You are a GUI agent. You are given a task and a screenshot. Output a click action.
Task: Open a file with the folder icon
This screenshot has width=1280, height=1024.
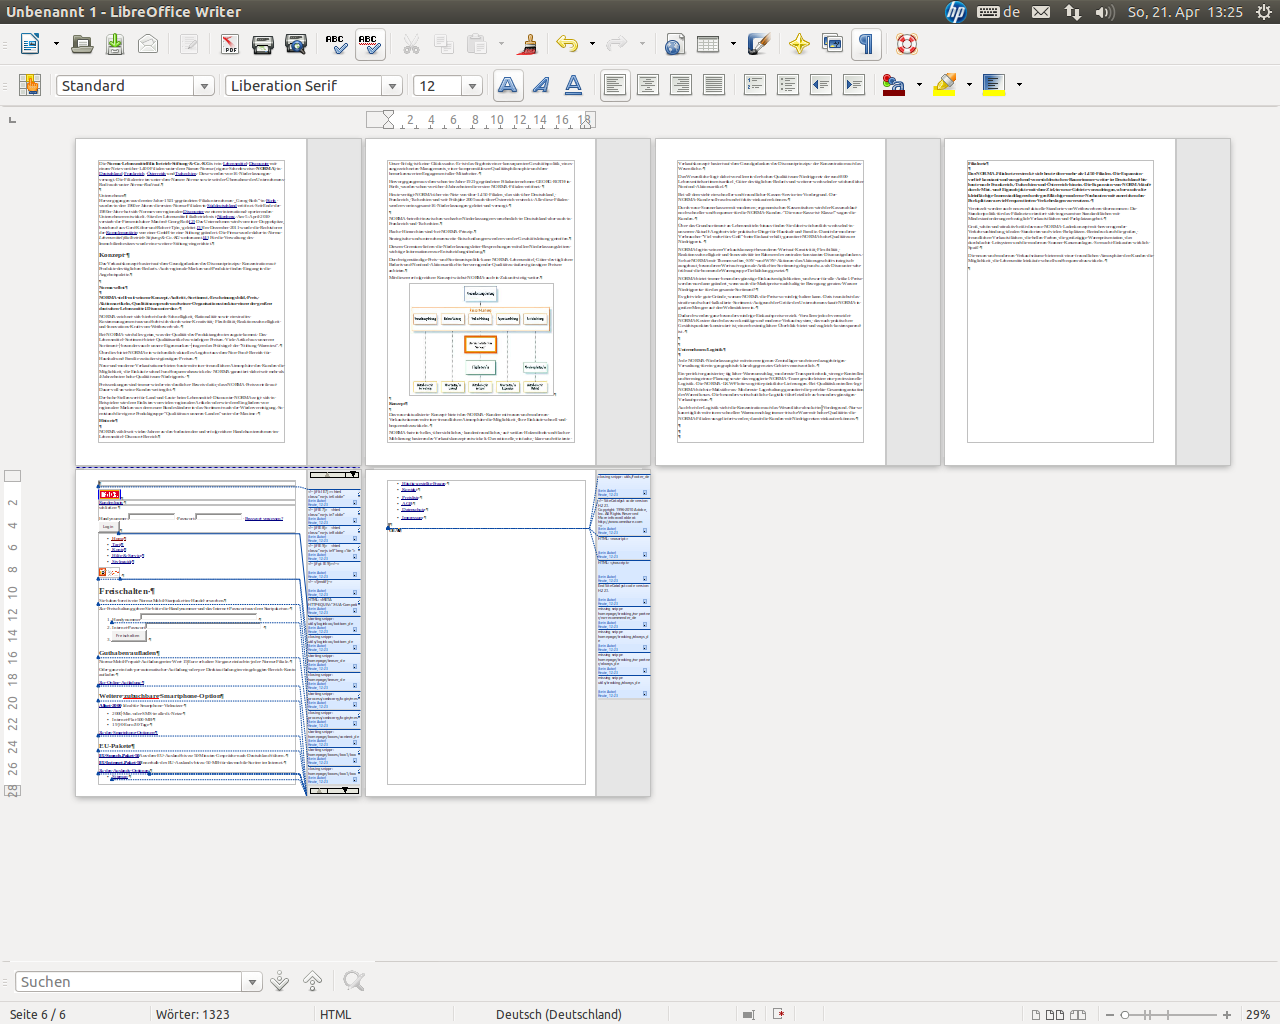pos(83,44)
